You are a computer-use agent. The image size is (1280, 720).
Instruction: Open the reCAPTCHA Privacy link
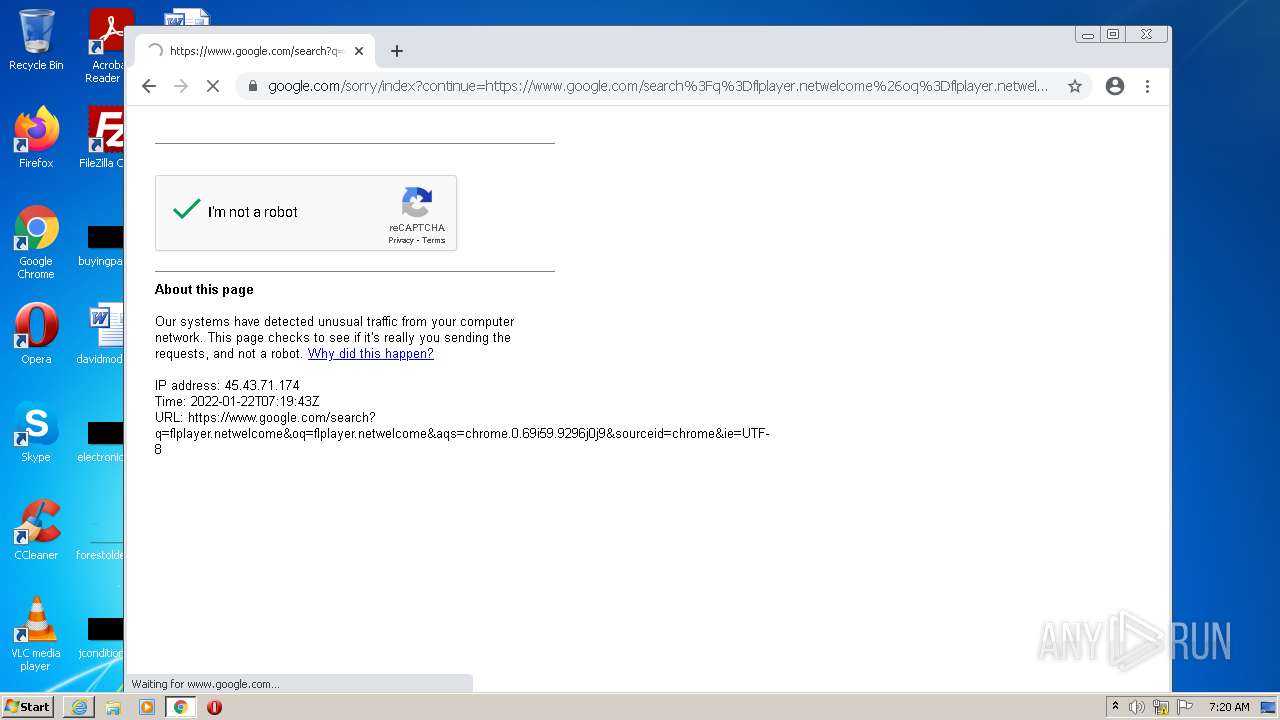400,240
